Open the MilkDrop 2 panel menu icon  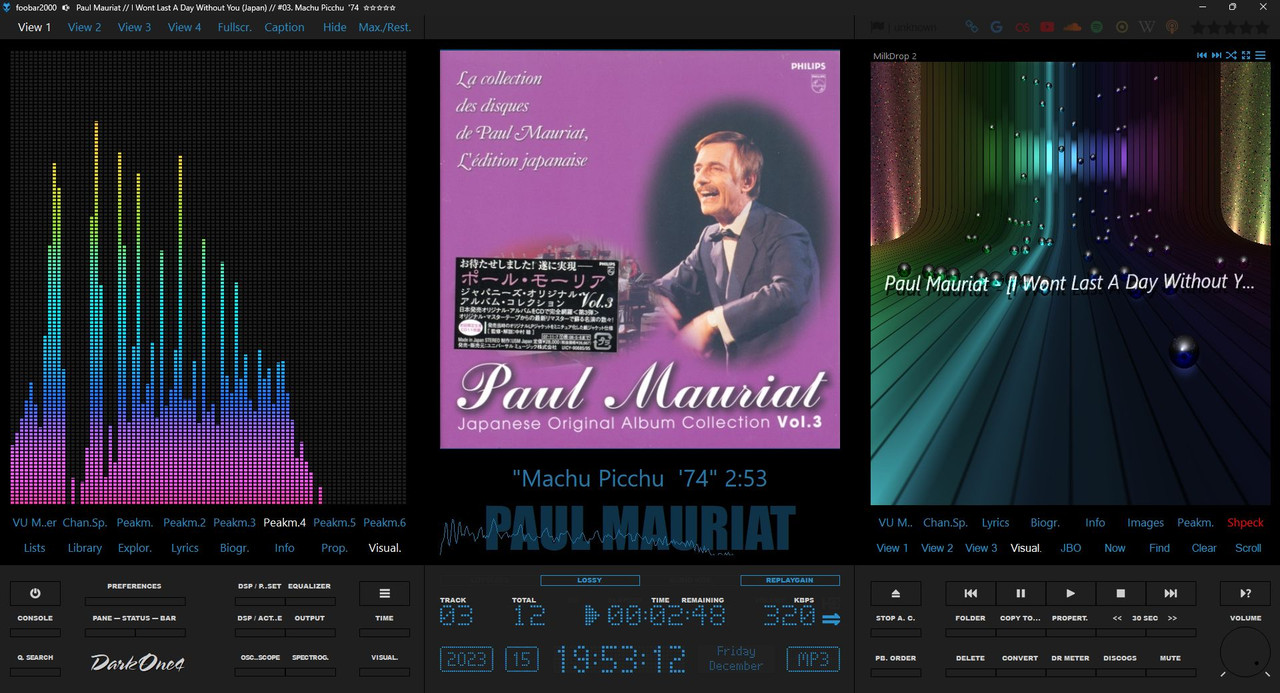coord(1261,55)
